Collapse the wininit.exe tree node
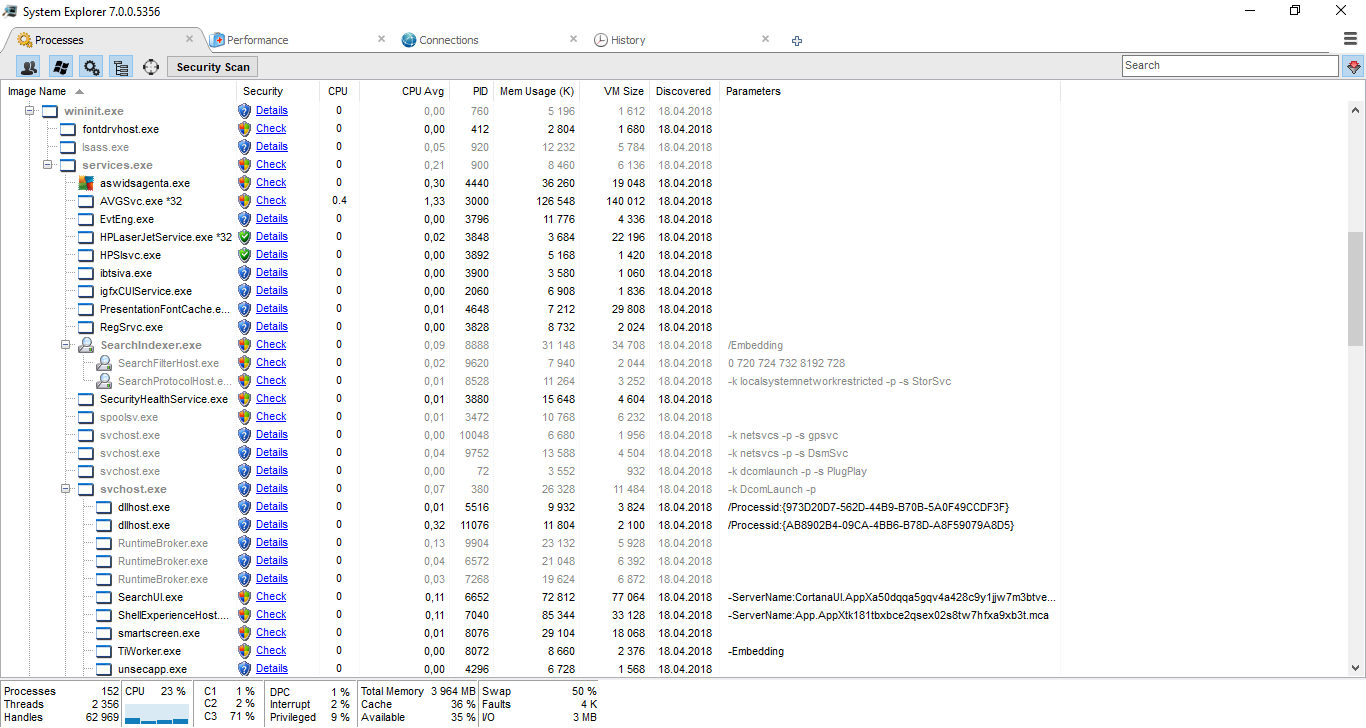Screen dimensions: 1366x728 (29, 111)
